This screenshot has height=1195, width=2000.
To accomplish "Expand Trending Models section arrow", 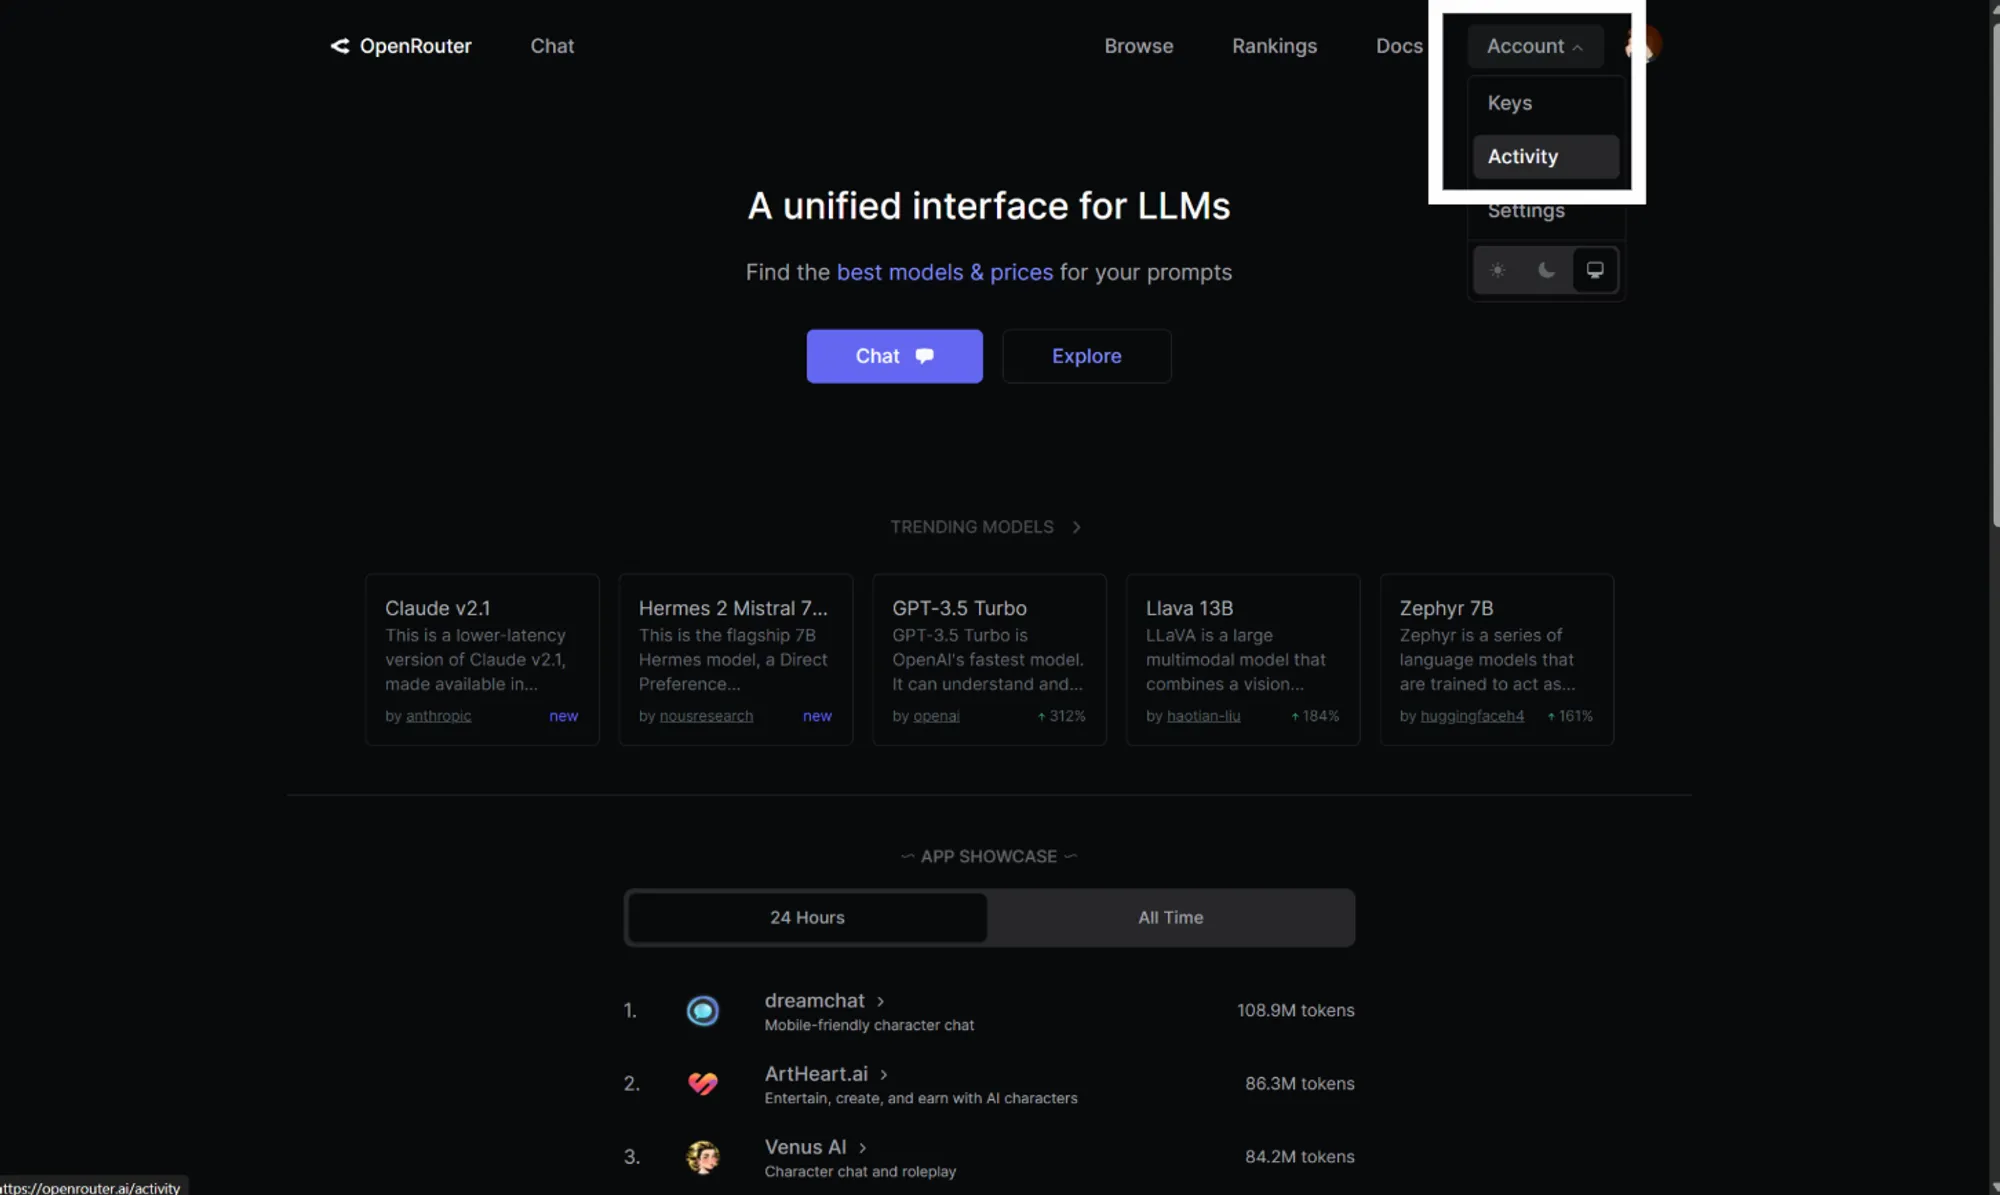I will (1075, 526).
